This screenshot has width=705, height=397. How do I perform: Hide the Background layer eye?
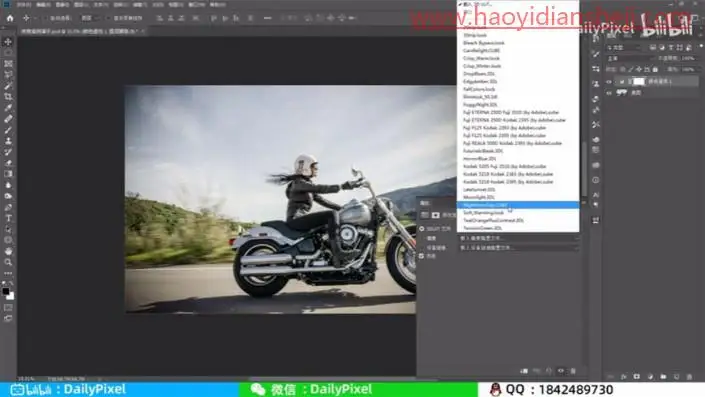point(609,93)
